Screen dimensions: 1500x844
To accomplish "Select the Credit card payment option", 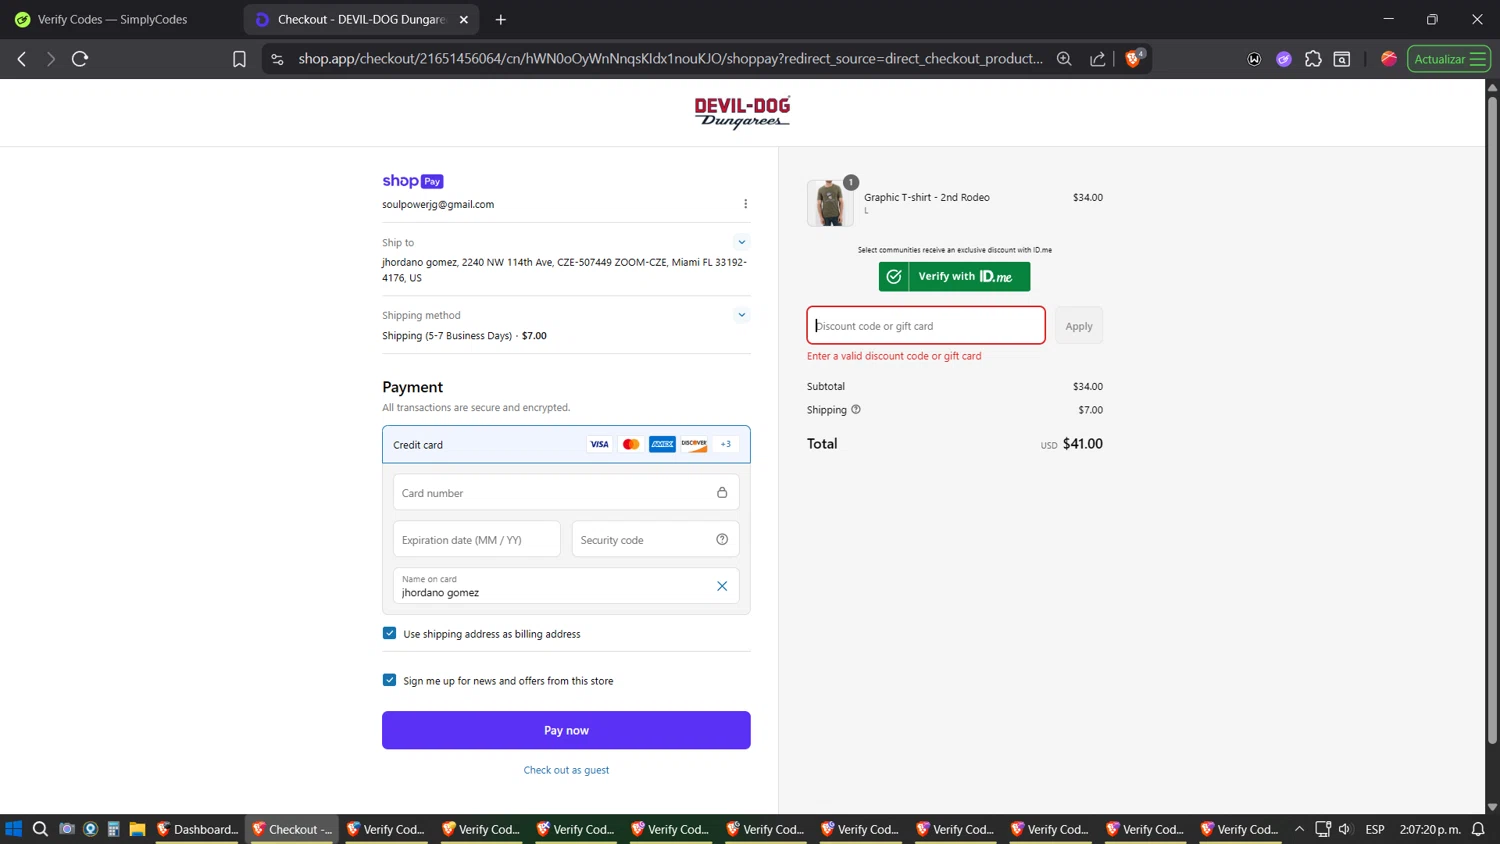I will pos(566,444).
